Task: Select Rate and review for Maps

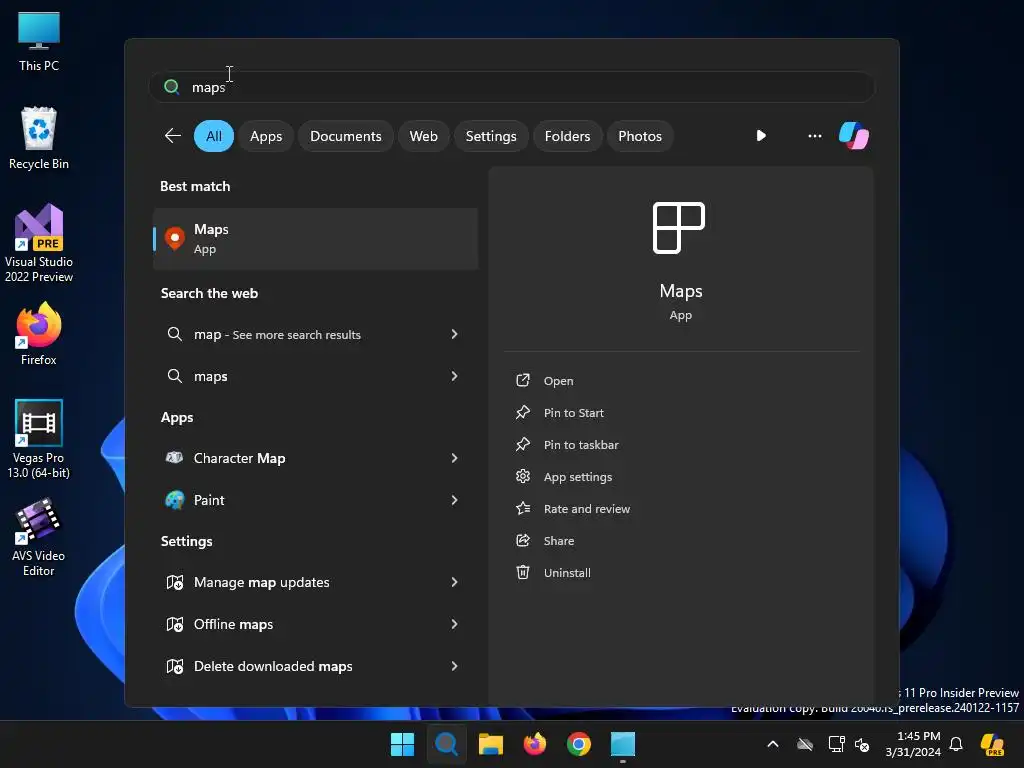Action: click(x=586, y=509)
